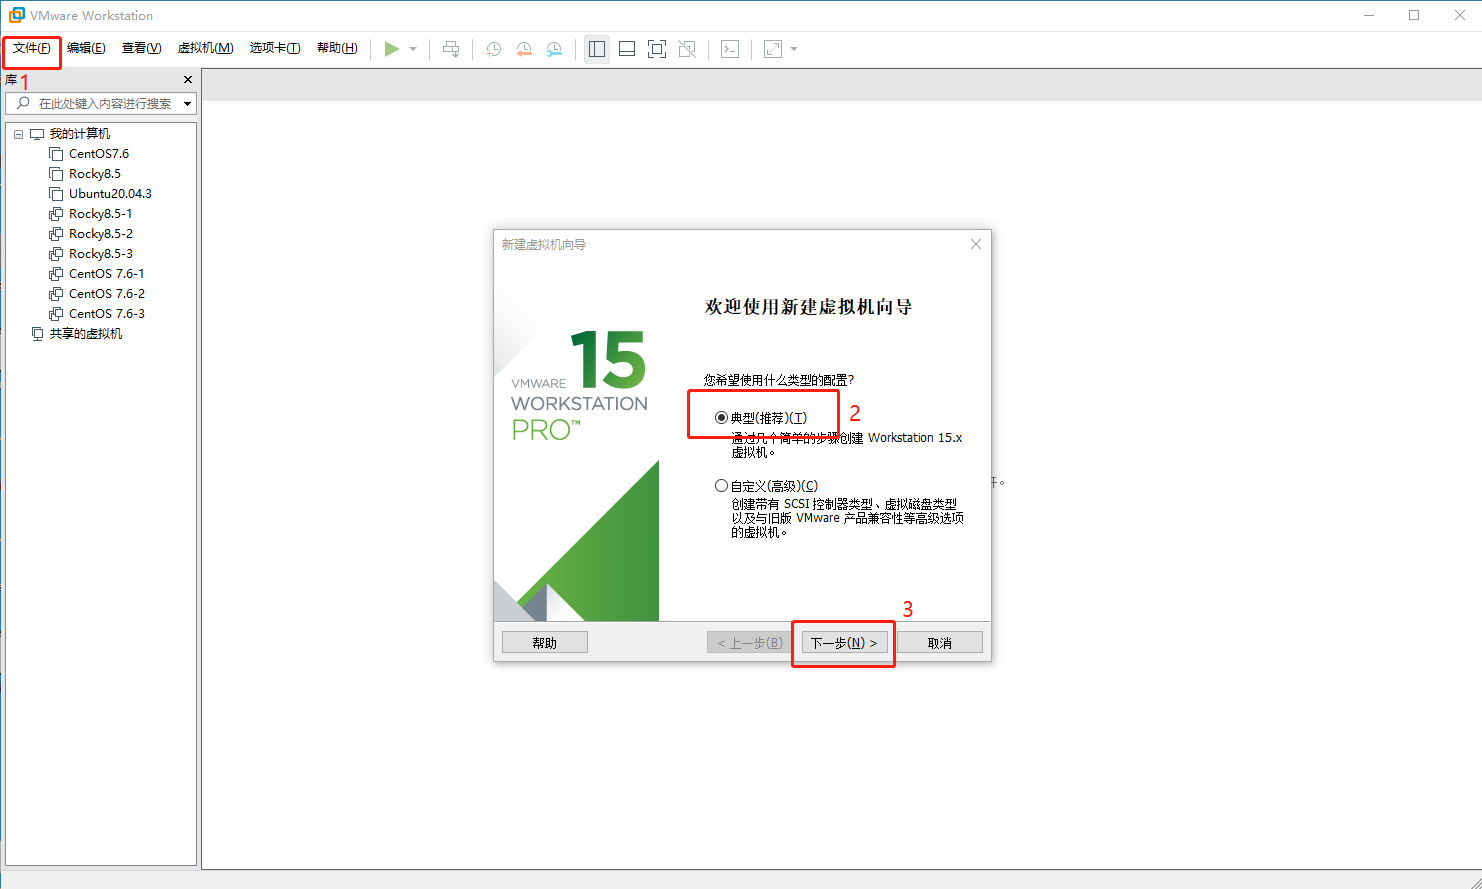Click the Unity mode toolbar icon

tap(687, 49)
